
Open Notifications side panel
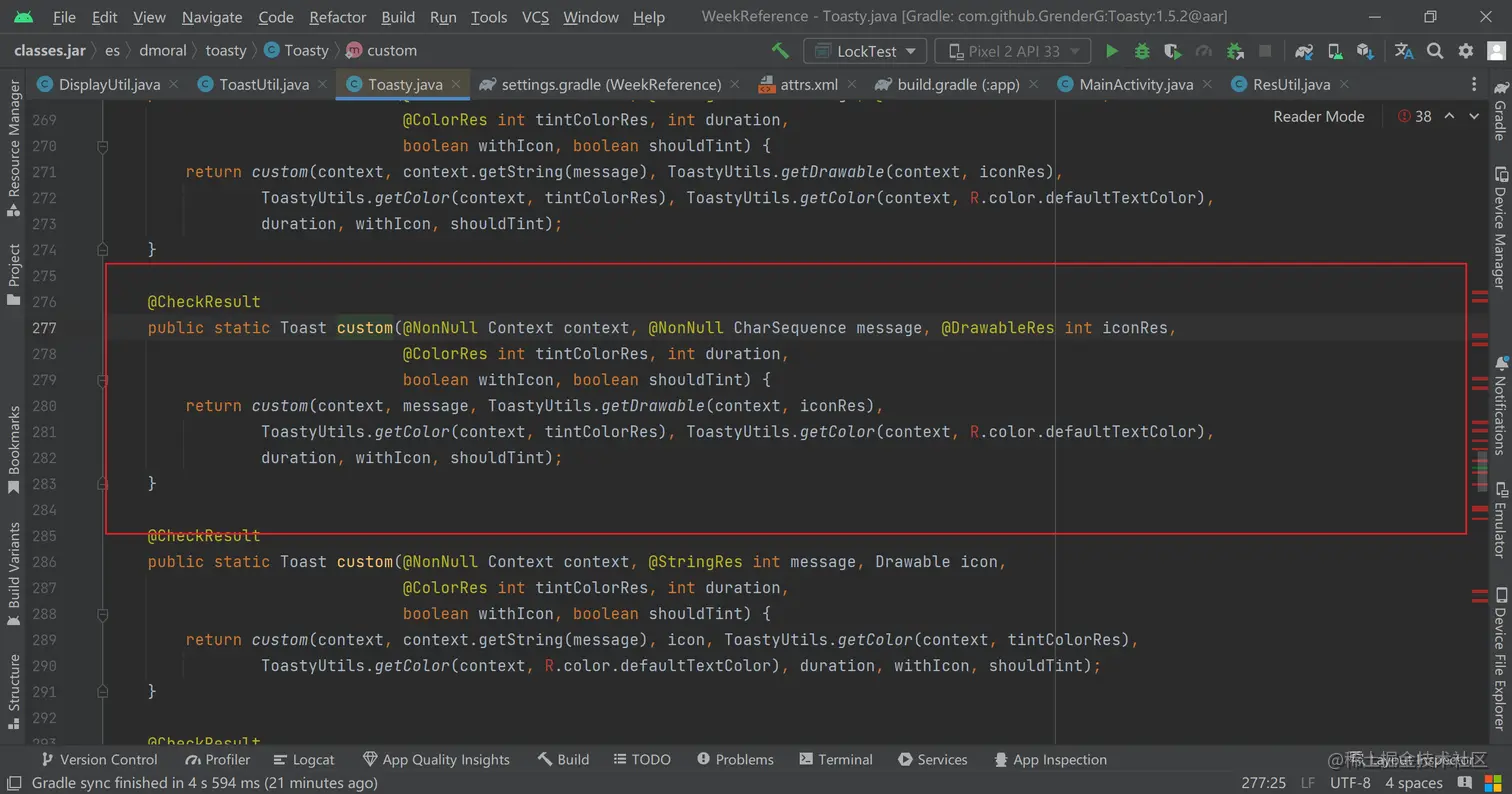tap(1499, 406)
